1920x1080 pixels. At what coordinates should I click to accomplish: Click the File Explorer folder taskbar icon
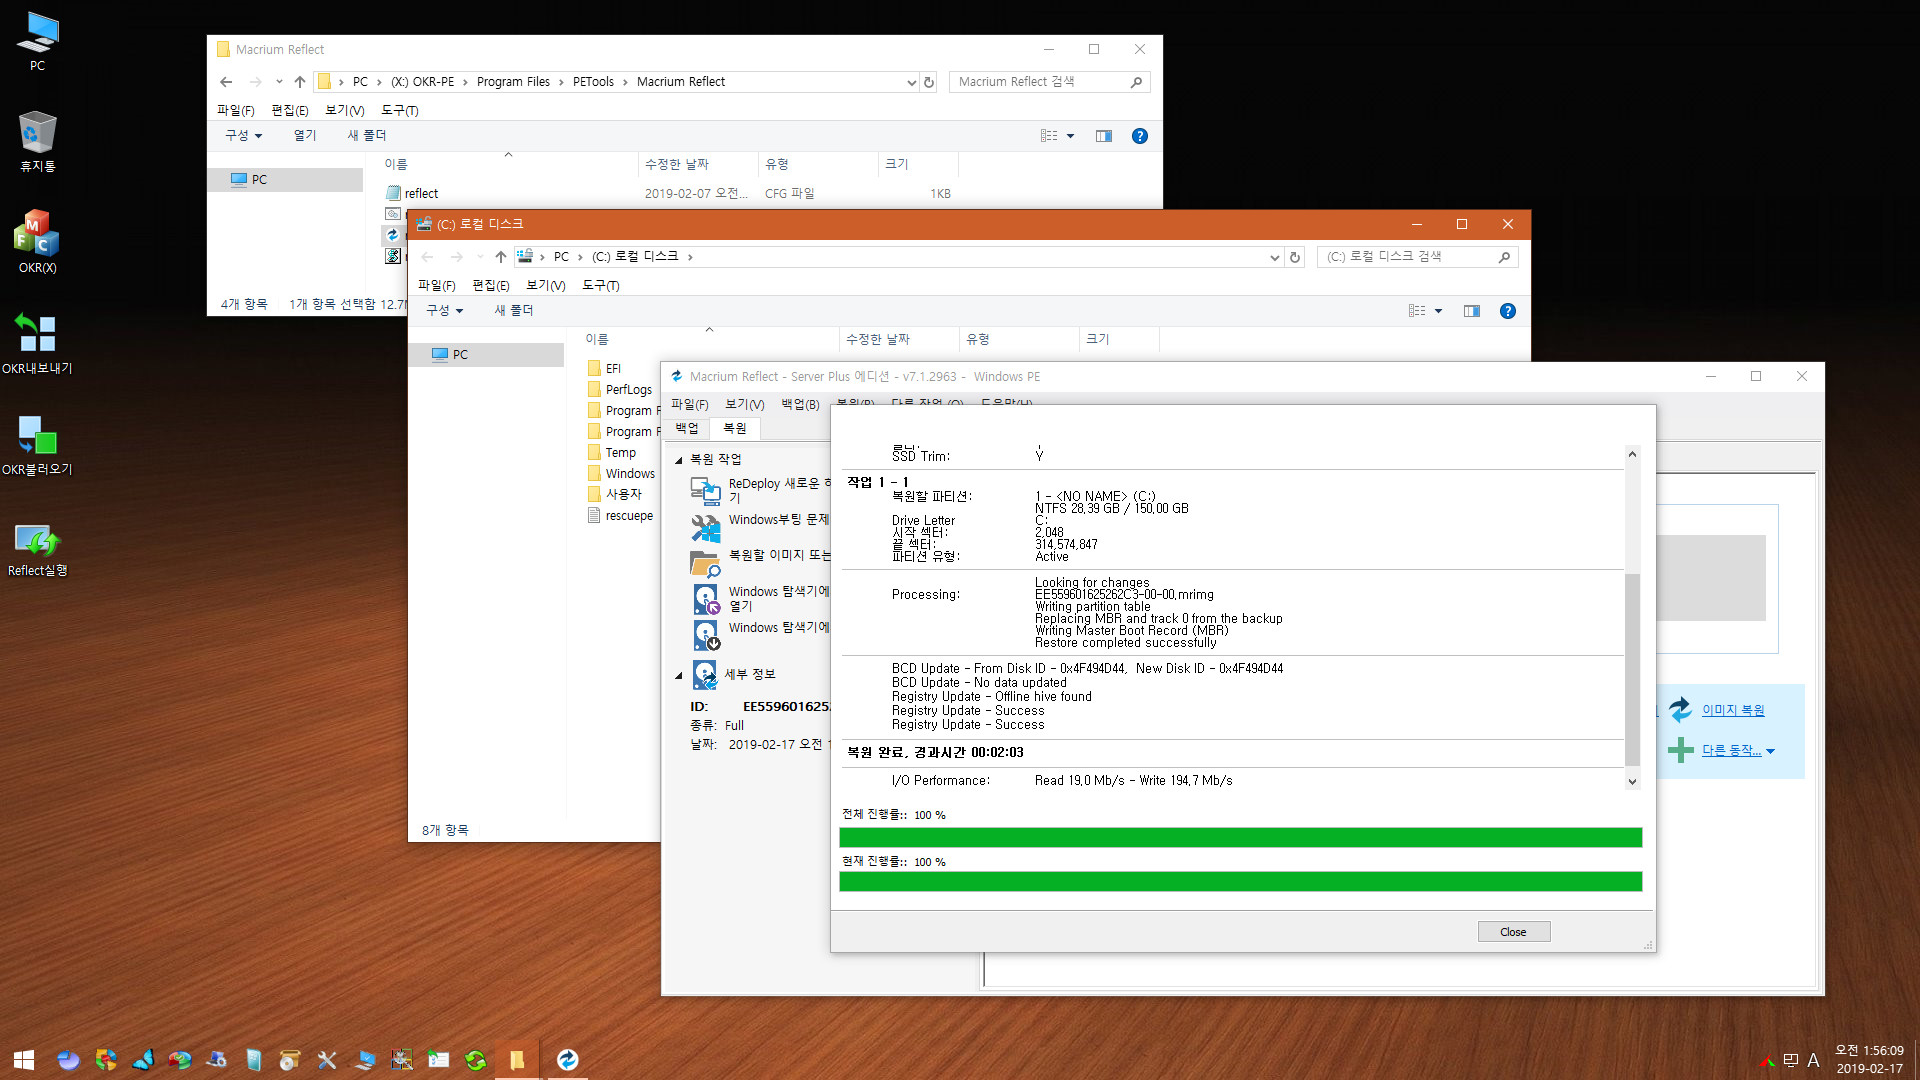(x=516, y=1060)
